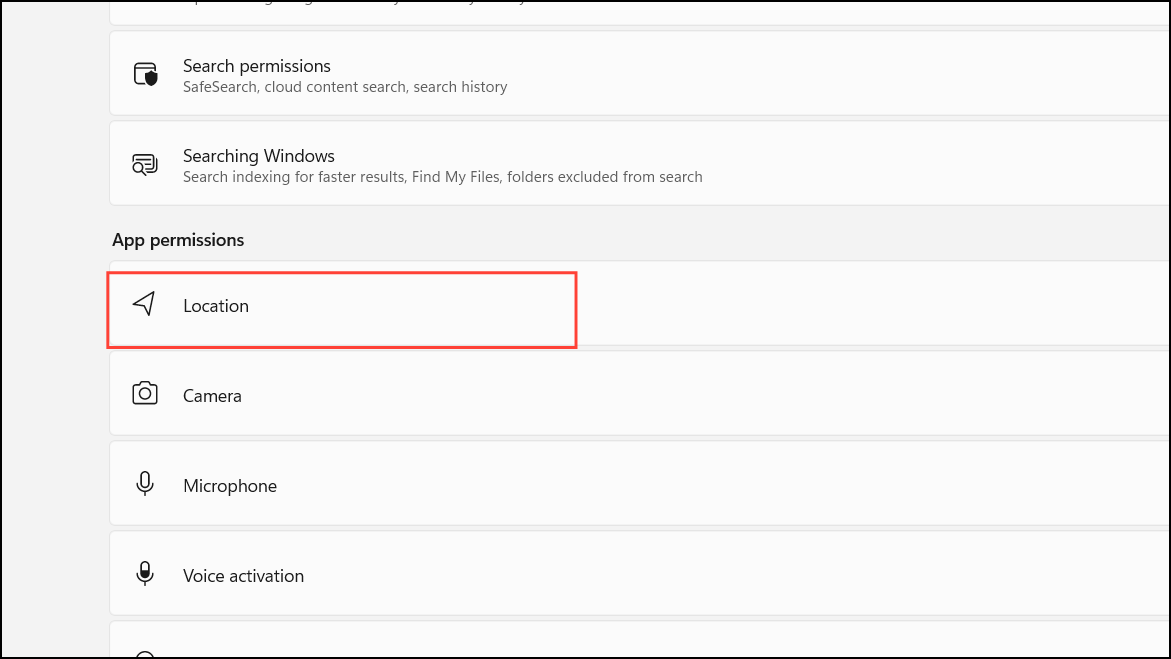The height and width of the screenshot is (659, 1171).
Task: Open Searching Windows settings
Action: click(x=259, y=156)
